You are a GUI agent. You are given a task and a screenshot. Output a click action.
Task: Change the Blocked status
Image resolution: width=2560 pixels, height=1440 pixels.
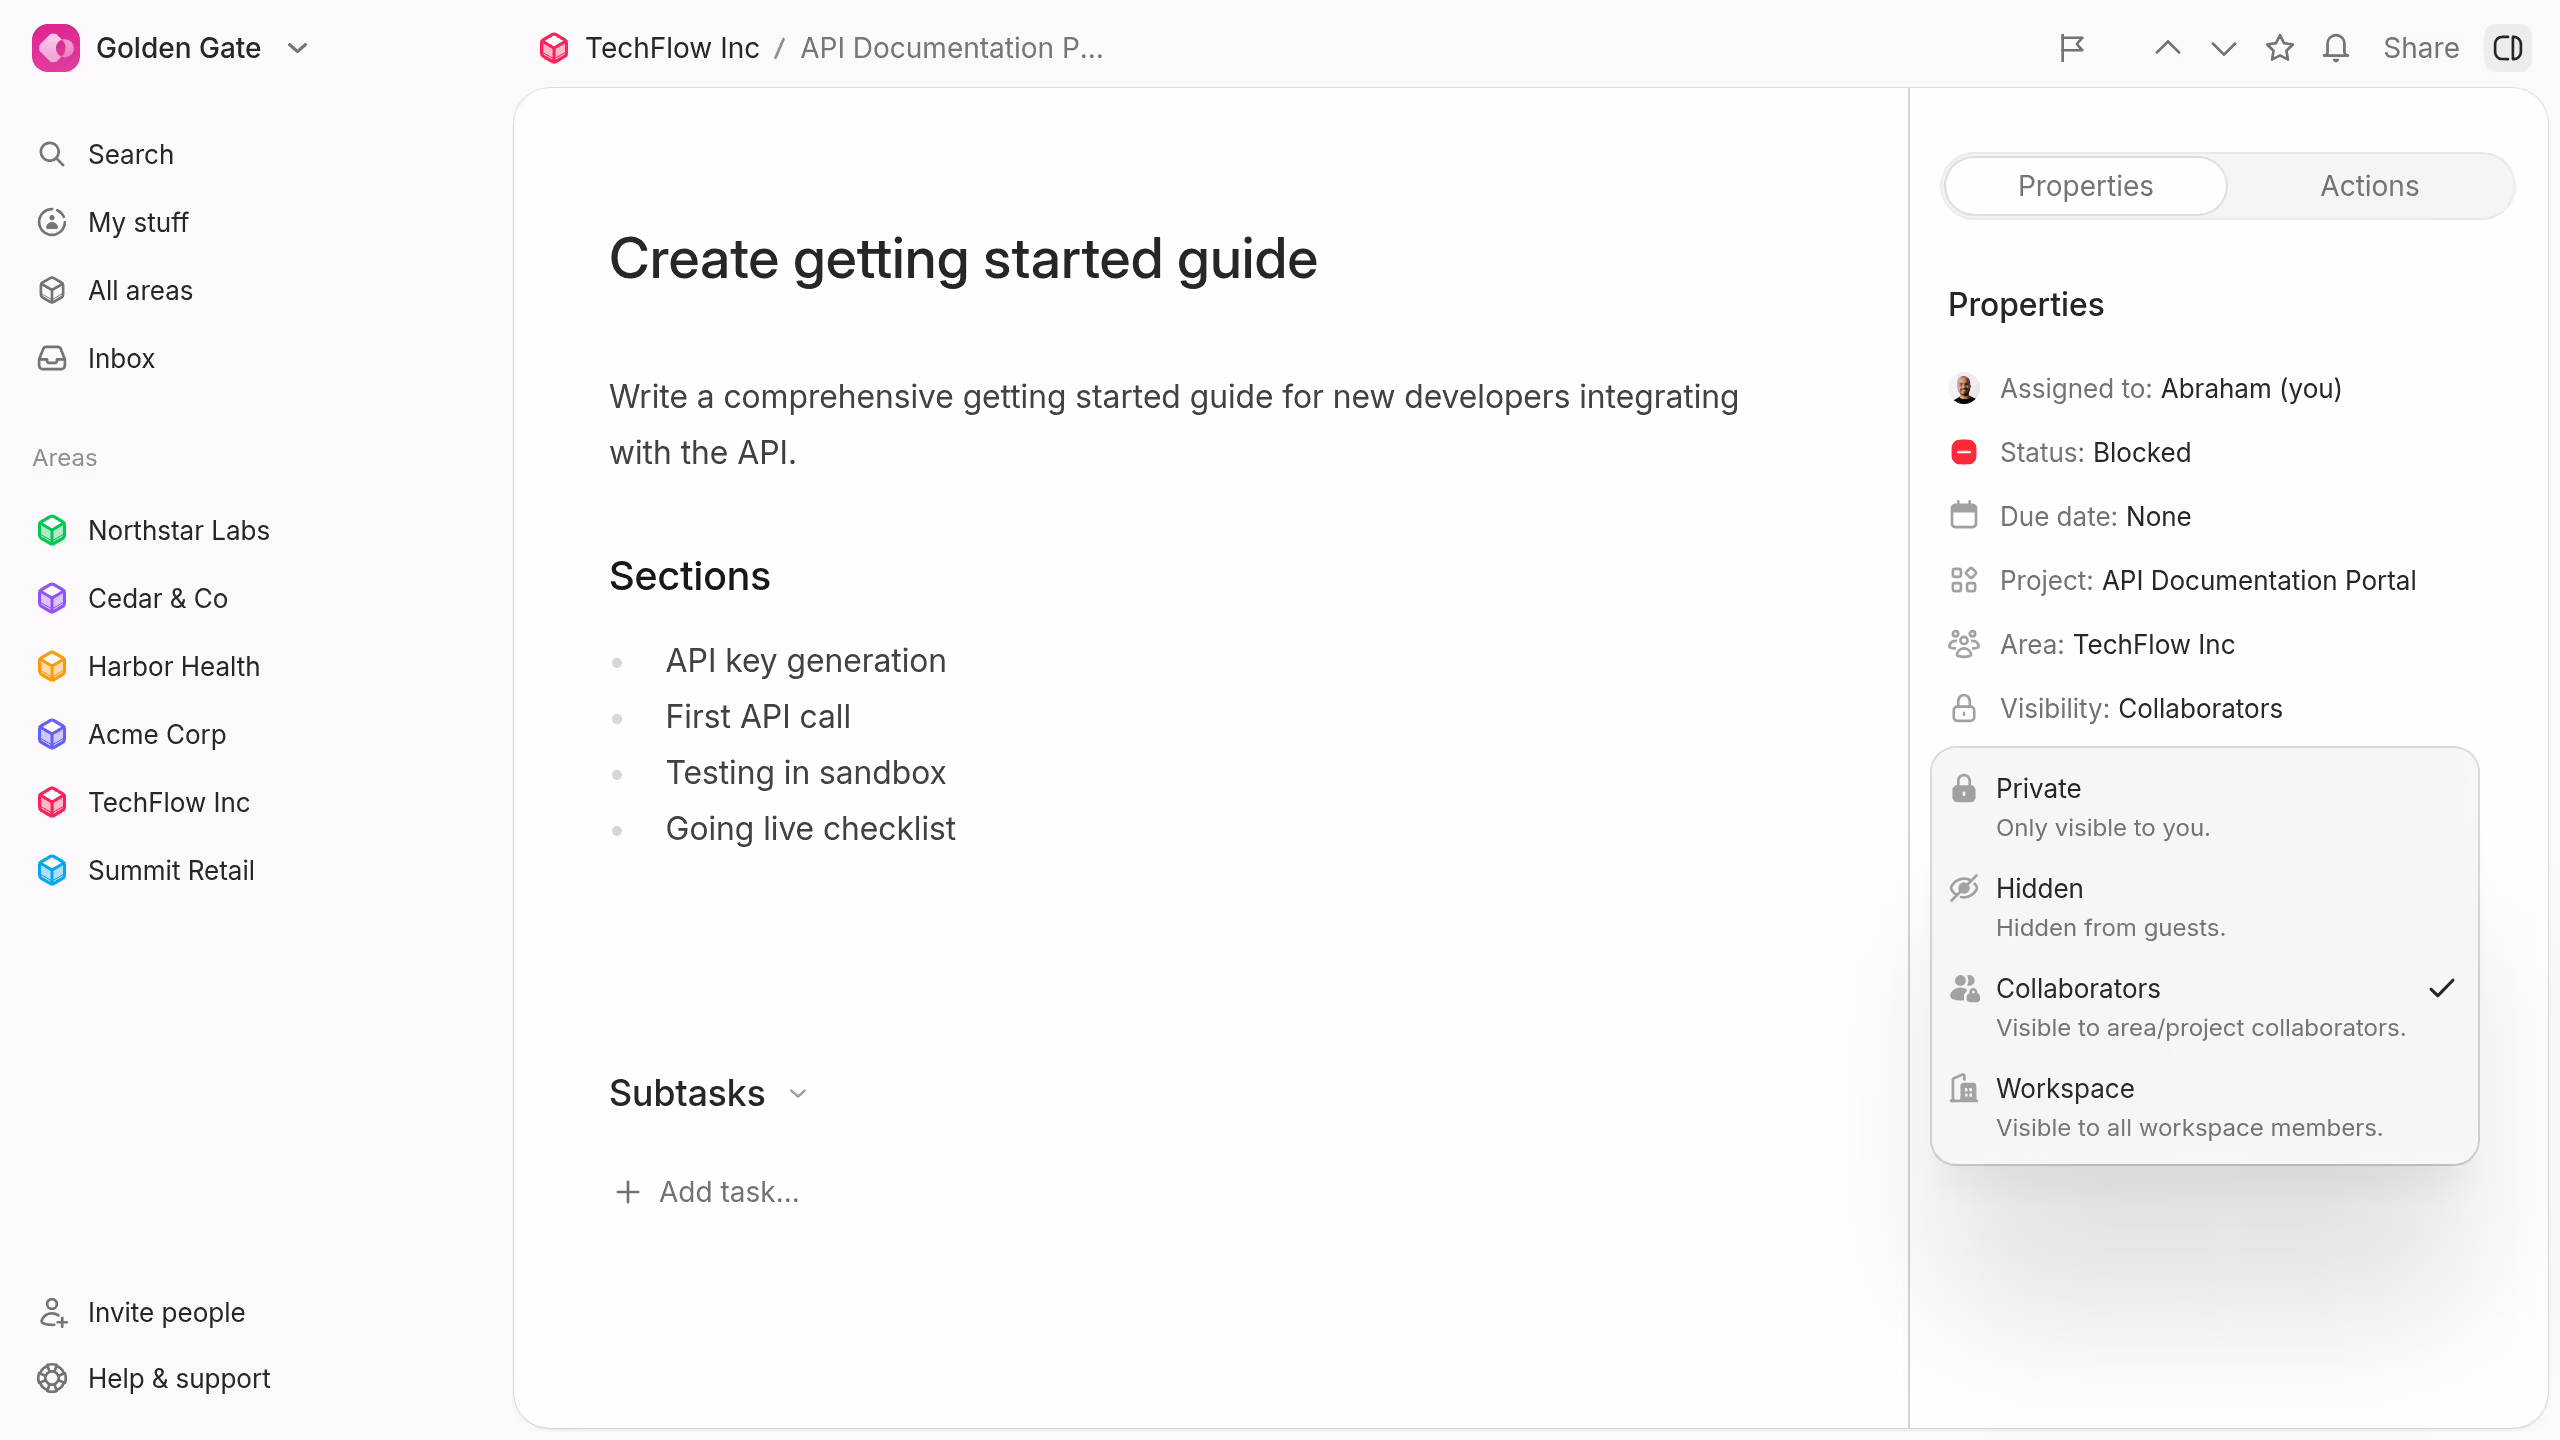point(2070,452)
